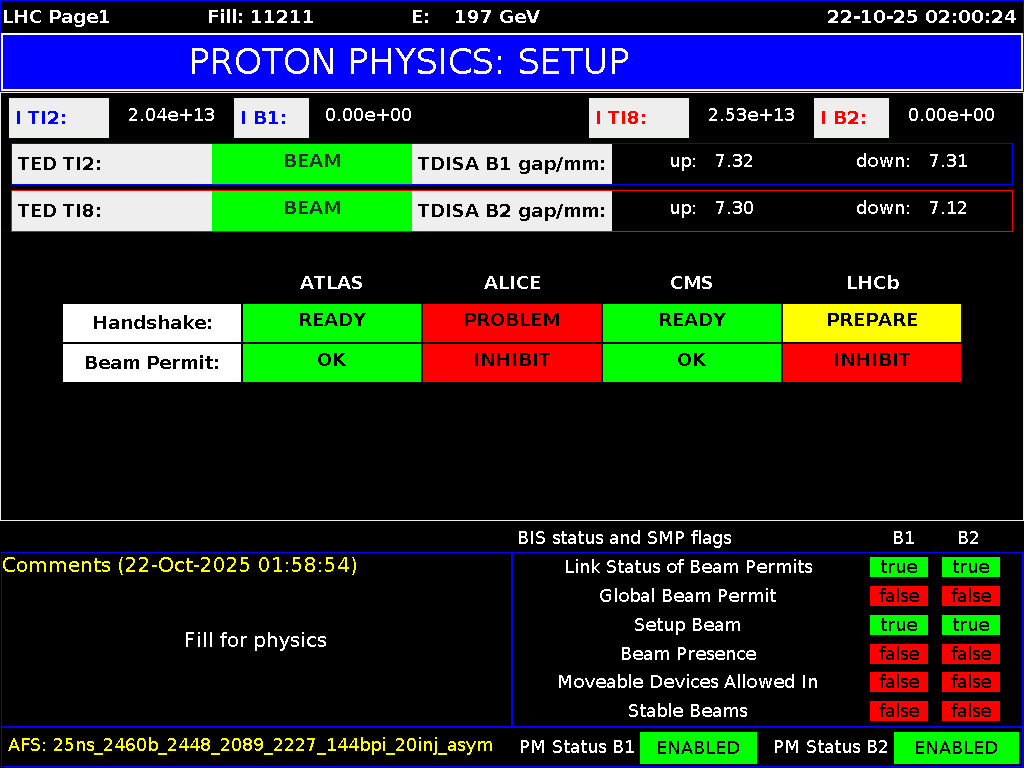The width and height of the screenshot is (1024, 768).
Task: Click the PM Status B2 ENABLED button
Action: (956, 747)
